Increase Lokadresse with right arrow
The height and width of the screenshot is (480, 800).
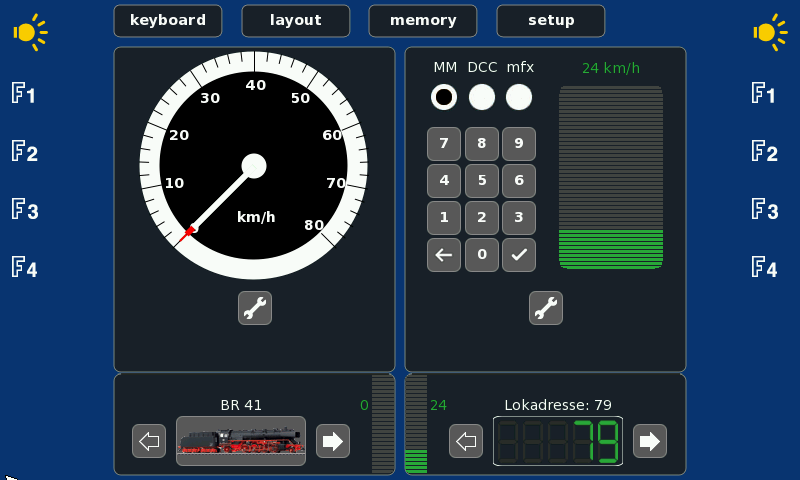pos(650,440)
